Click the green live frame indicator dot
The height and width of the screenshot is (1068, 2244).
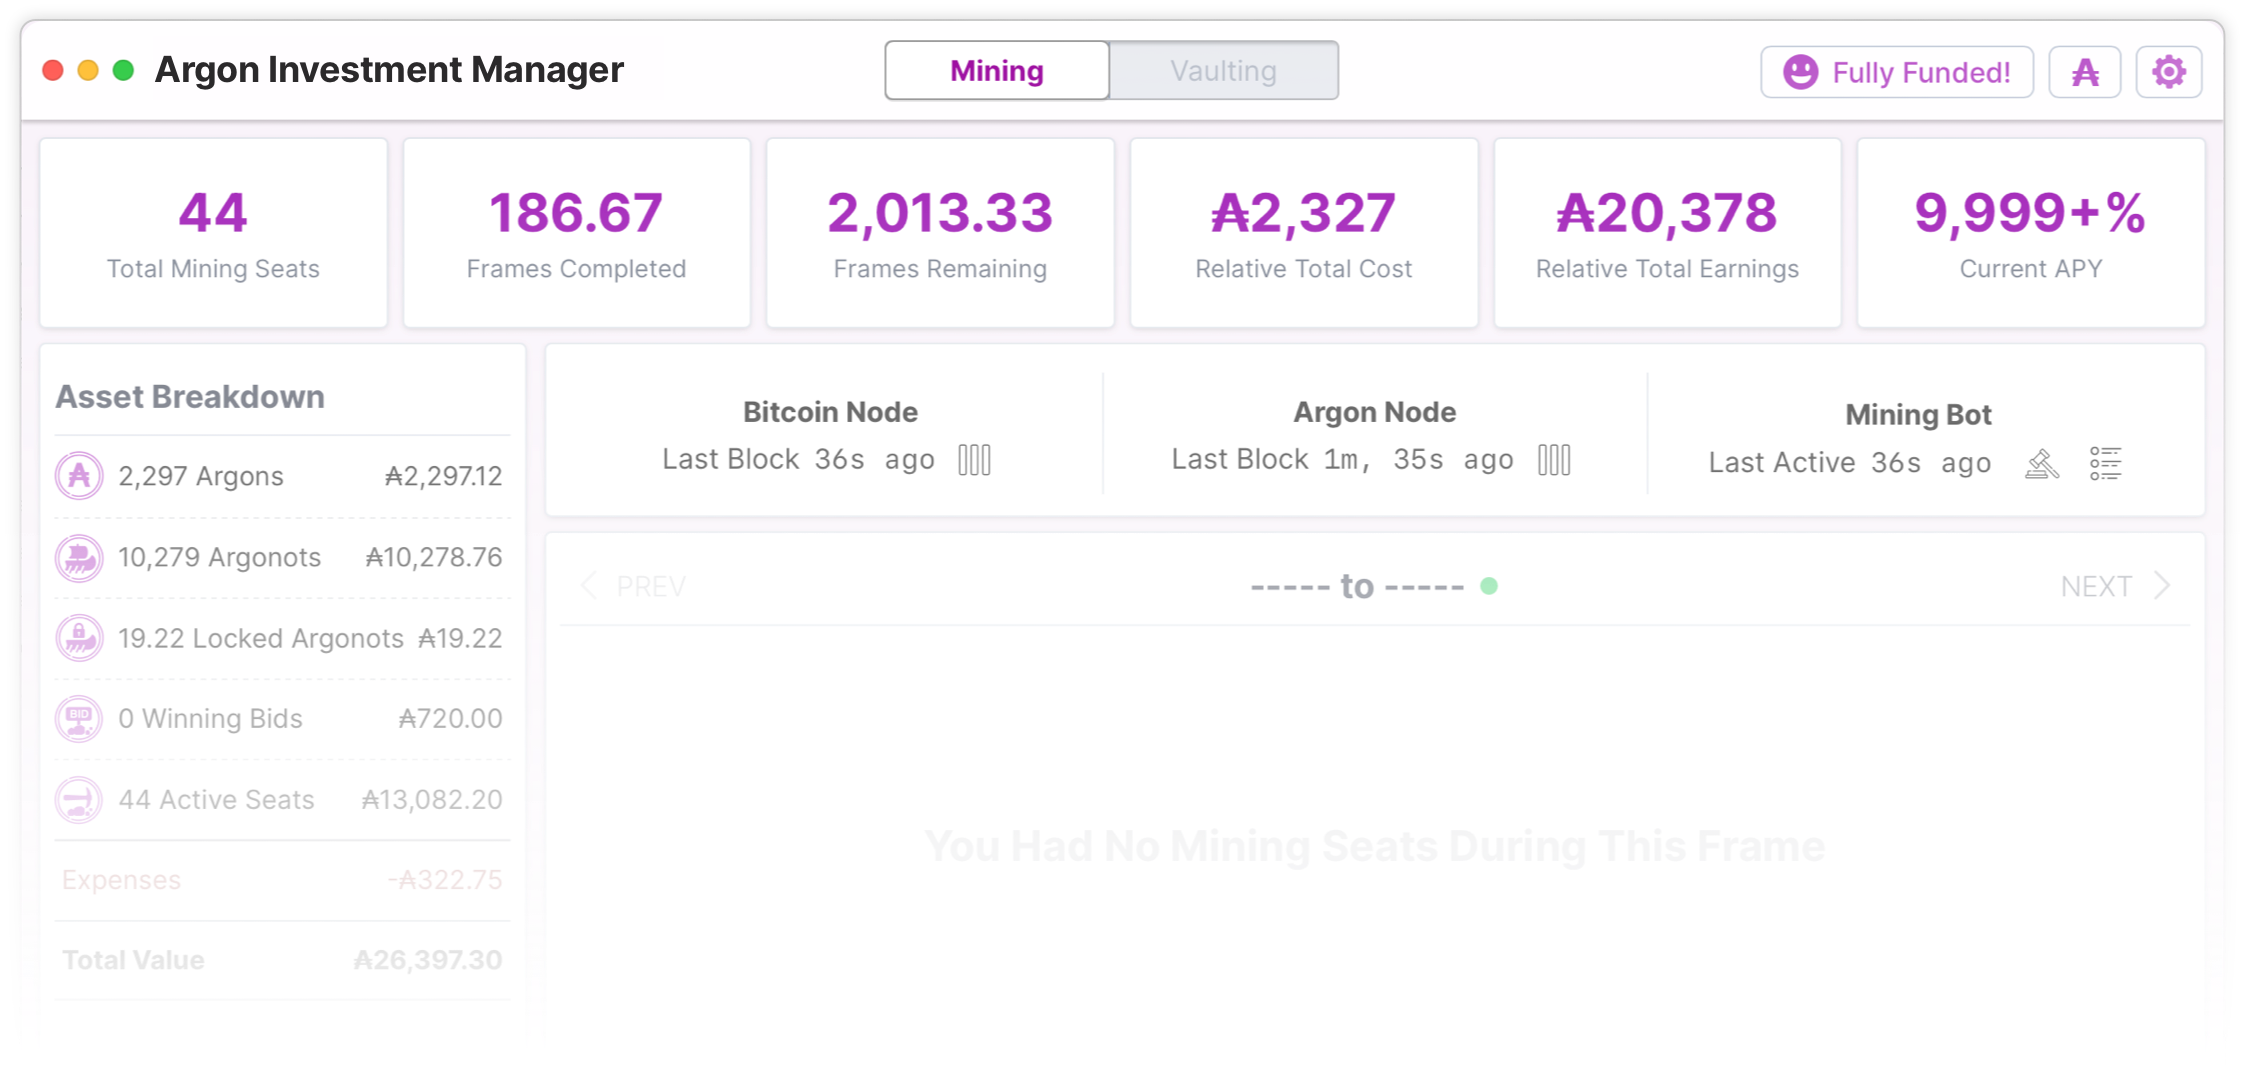1489,586
